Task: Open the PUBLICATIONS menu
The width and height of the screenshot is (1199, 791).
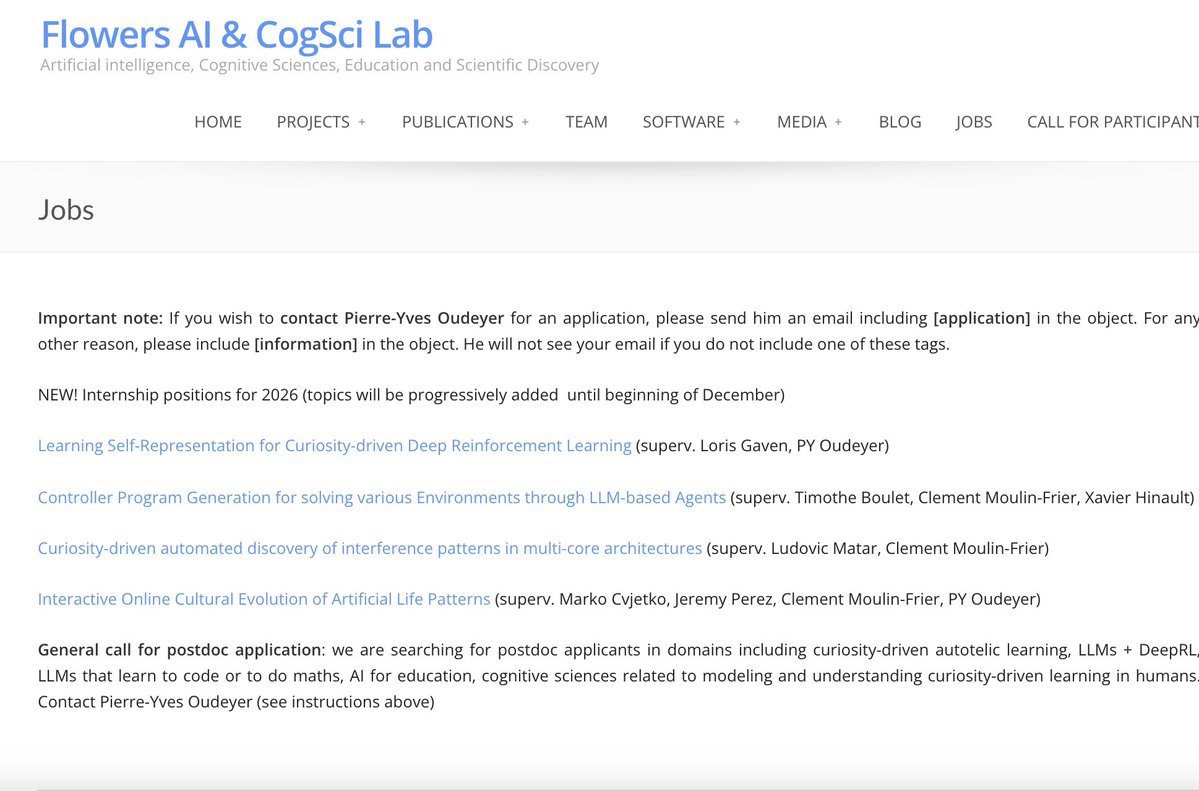Action: coord(457,122)
